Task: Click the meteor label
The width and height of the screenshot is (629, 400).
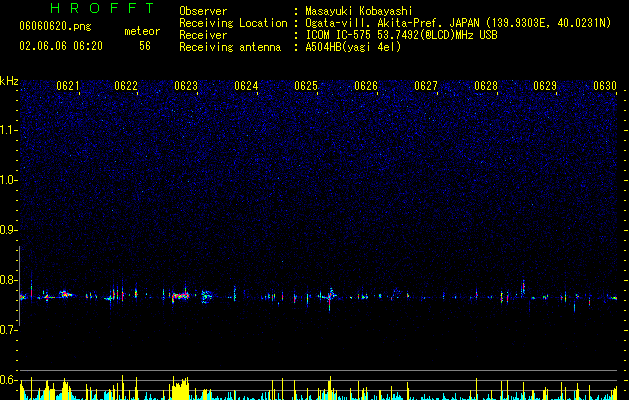Action: click(x=142, y=31)
